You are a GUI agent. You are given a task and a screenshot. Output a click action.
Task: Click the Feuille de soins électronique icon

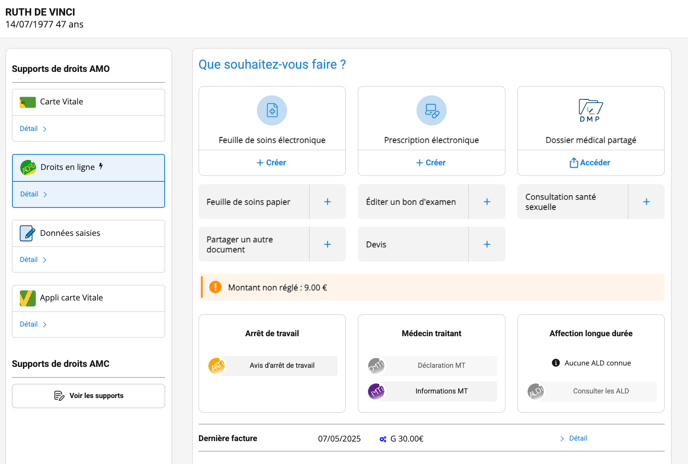(x=272, y=111)
